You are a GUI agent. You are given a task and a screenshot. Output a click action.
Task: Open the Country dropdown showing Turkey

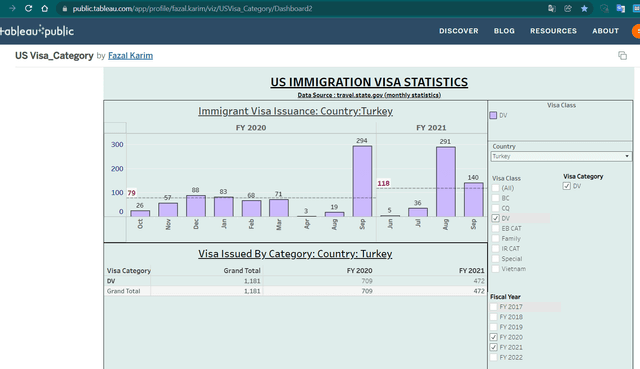pyautogui.click(x=561, y=156)
